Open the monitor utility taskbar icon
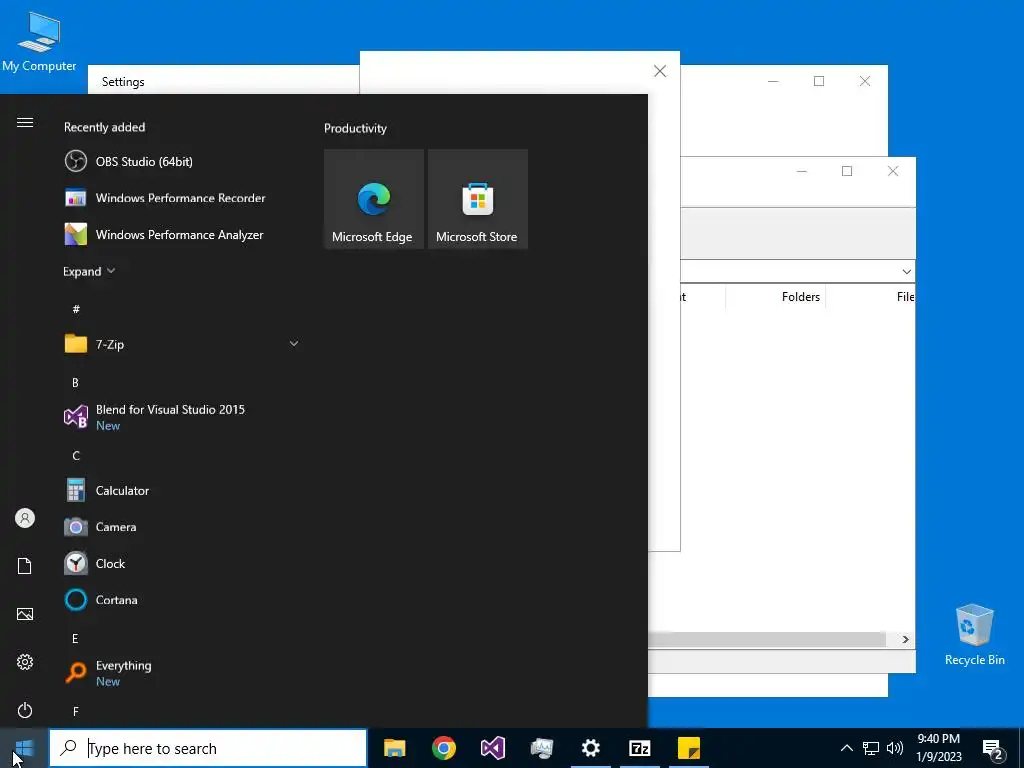Viewport: 1024px width, 768px height. (541, 748)
